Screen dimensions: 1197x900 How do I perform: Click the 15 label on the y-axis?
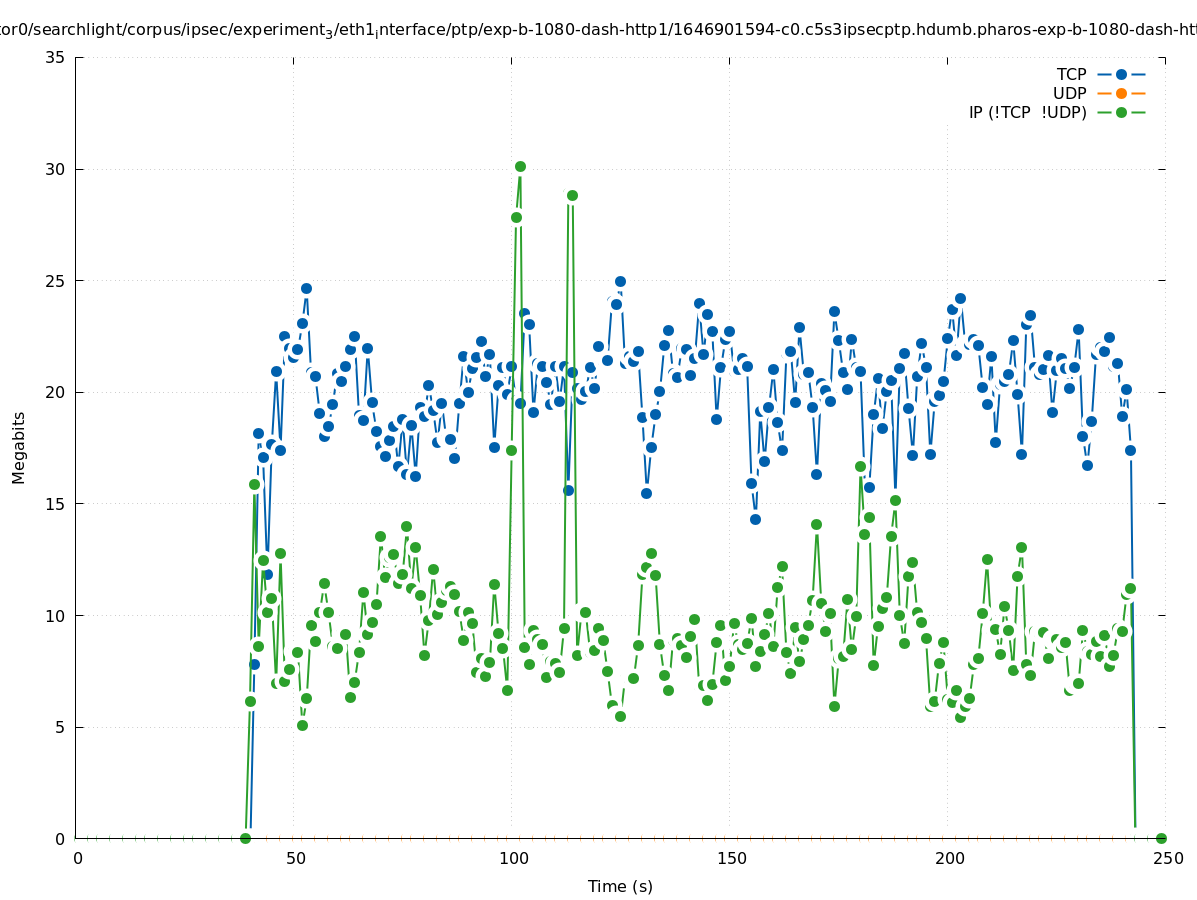coord(55,504)
